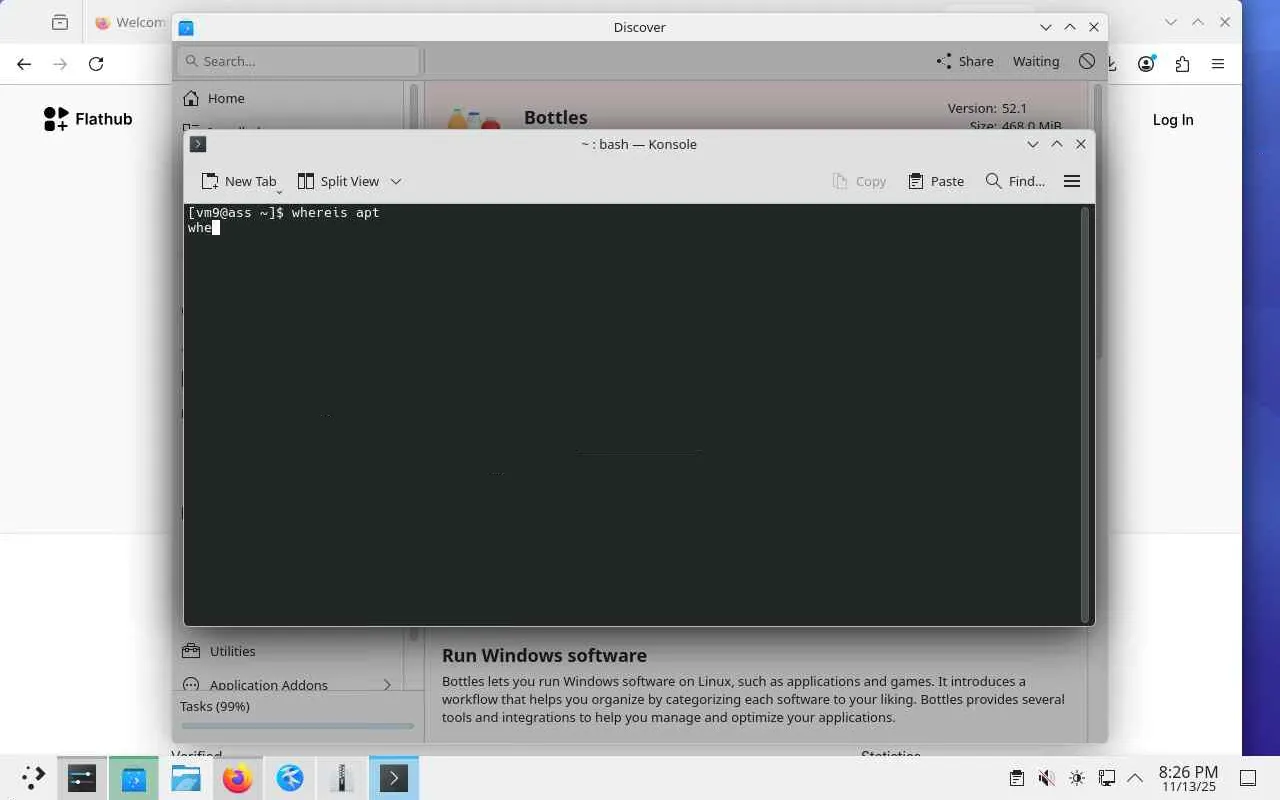Image resolution: width=1280 pixels, height=800 pixels.
Task: Open Find in the Konsole toolbar
Action: [x=1015, y=181]
